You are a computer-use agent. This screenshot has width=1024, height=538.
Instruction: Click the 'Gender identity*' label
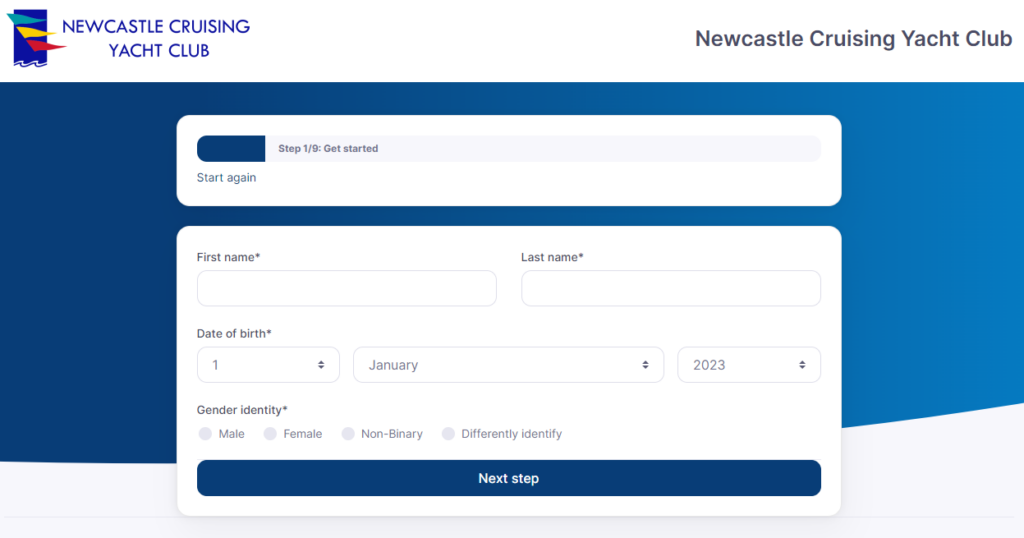(242, 410)
